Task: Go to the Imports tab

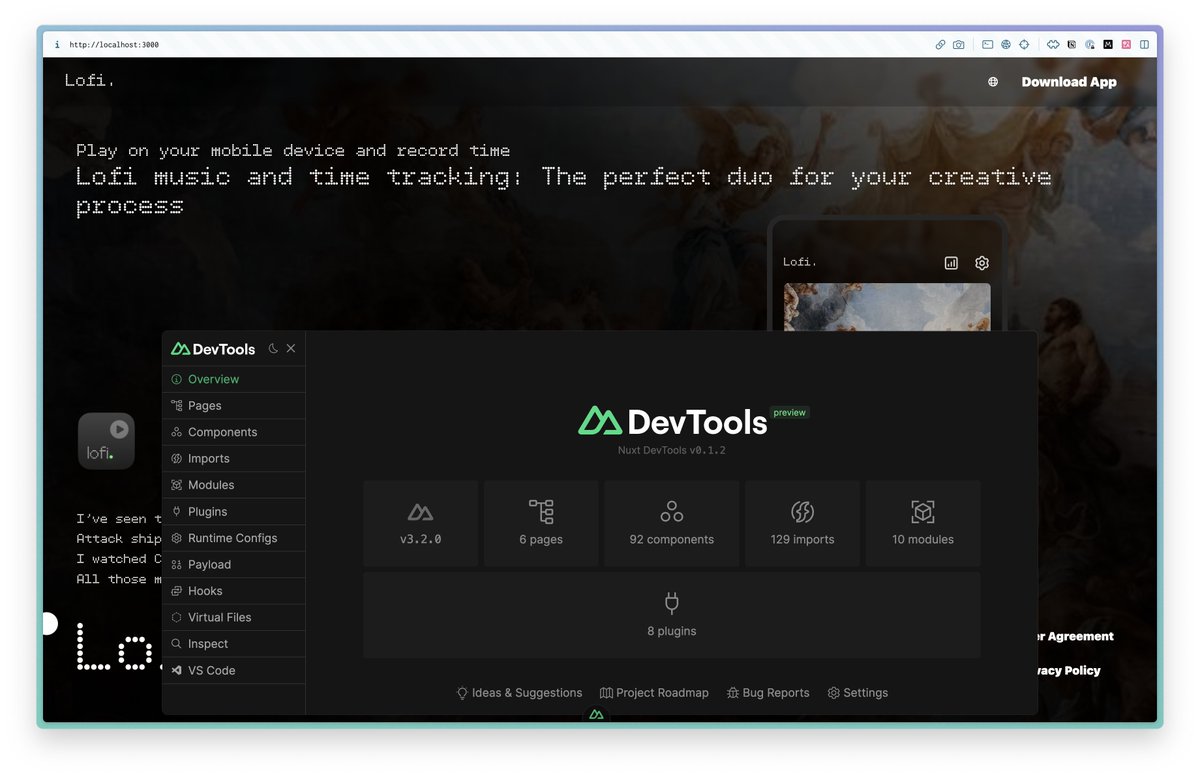Action: [234, 459]
